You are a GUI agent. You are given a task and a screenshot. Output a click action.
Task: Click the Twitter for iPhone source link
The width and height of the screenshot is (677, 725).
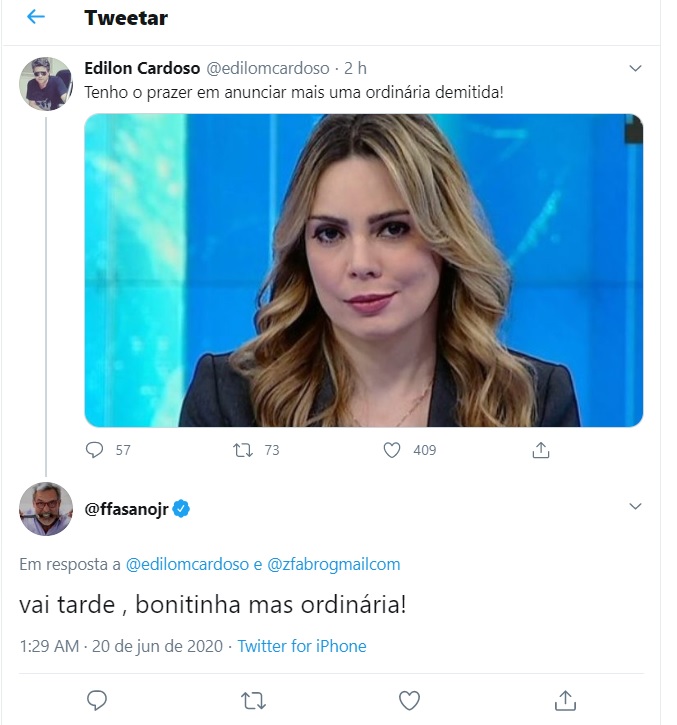(302, 646)
